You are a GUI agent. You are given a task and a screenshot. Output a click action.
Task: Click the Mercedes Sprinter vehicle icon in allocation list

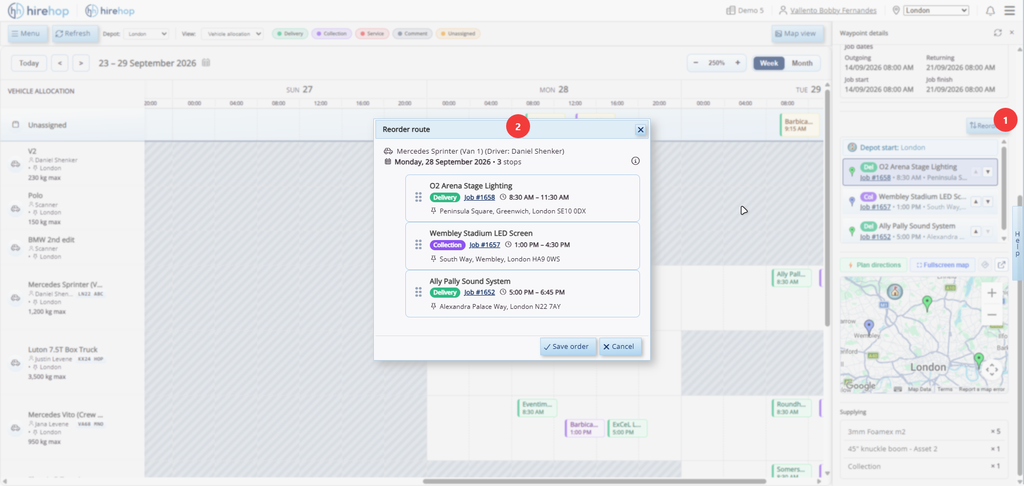pyautogui.click(x=15, y=298)
